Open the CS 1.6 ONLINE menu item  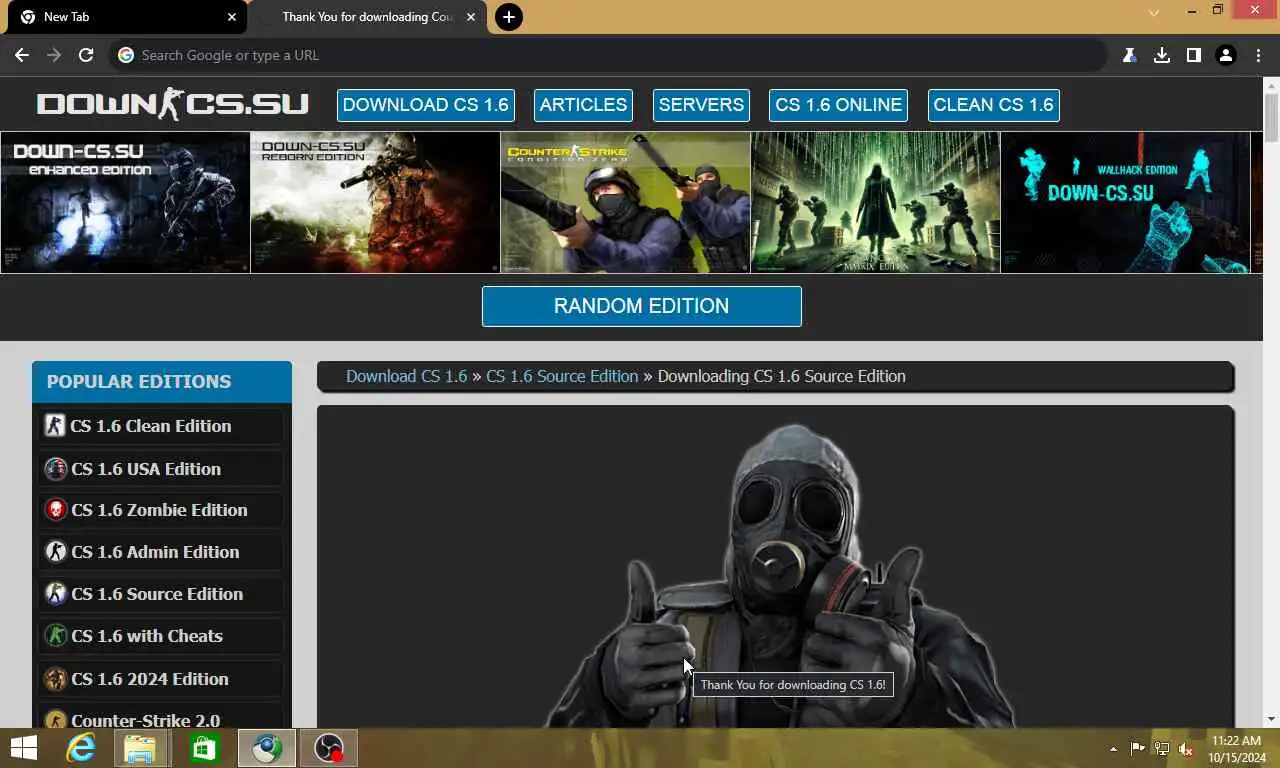click(839, 105)
